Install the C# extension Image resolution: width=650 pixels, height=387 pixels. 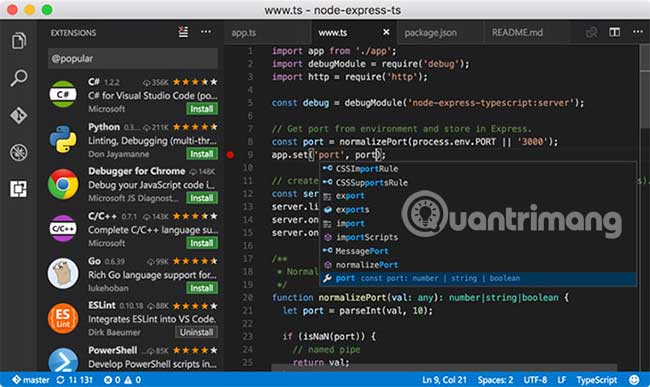pos(202,109)
